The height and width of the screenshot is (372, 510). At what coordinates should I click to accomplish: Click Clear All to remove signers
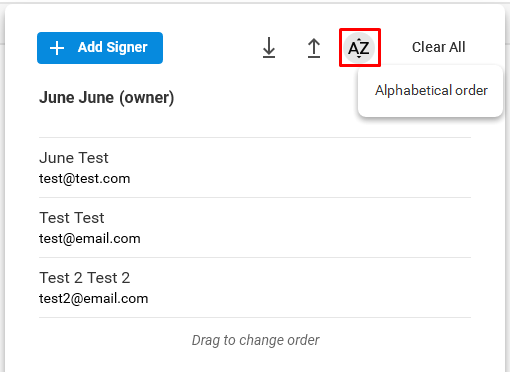[x=439, y=47]
